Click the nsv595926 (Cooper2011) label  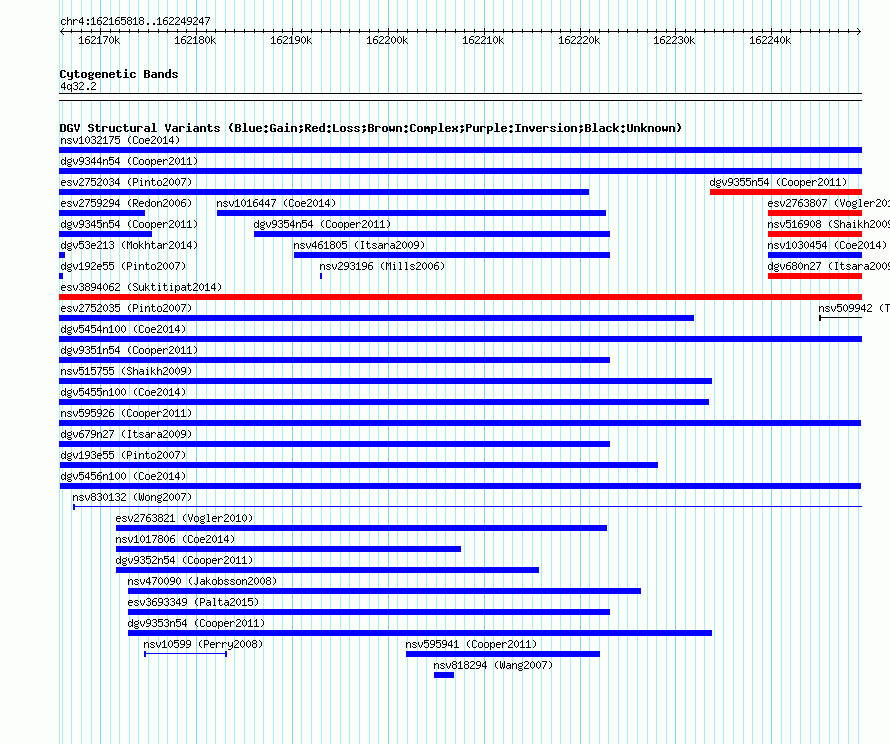(126, 413)
